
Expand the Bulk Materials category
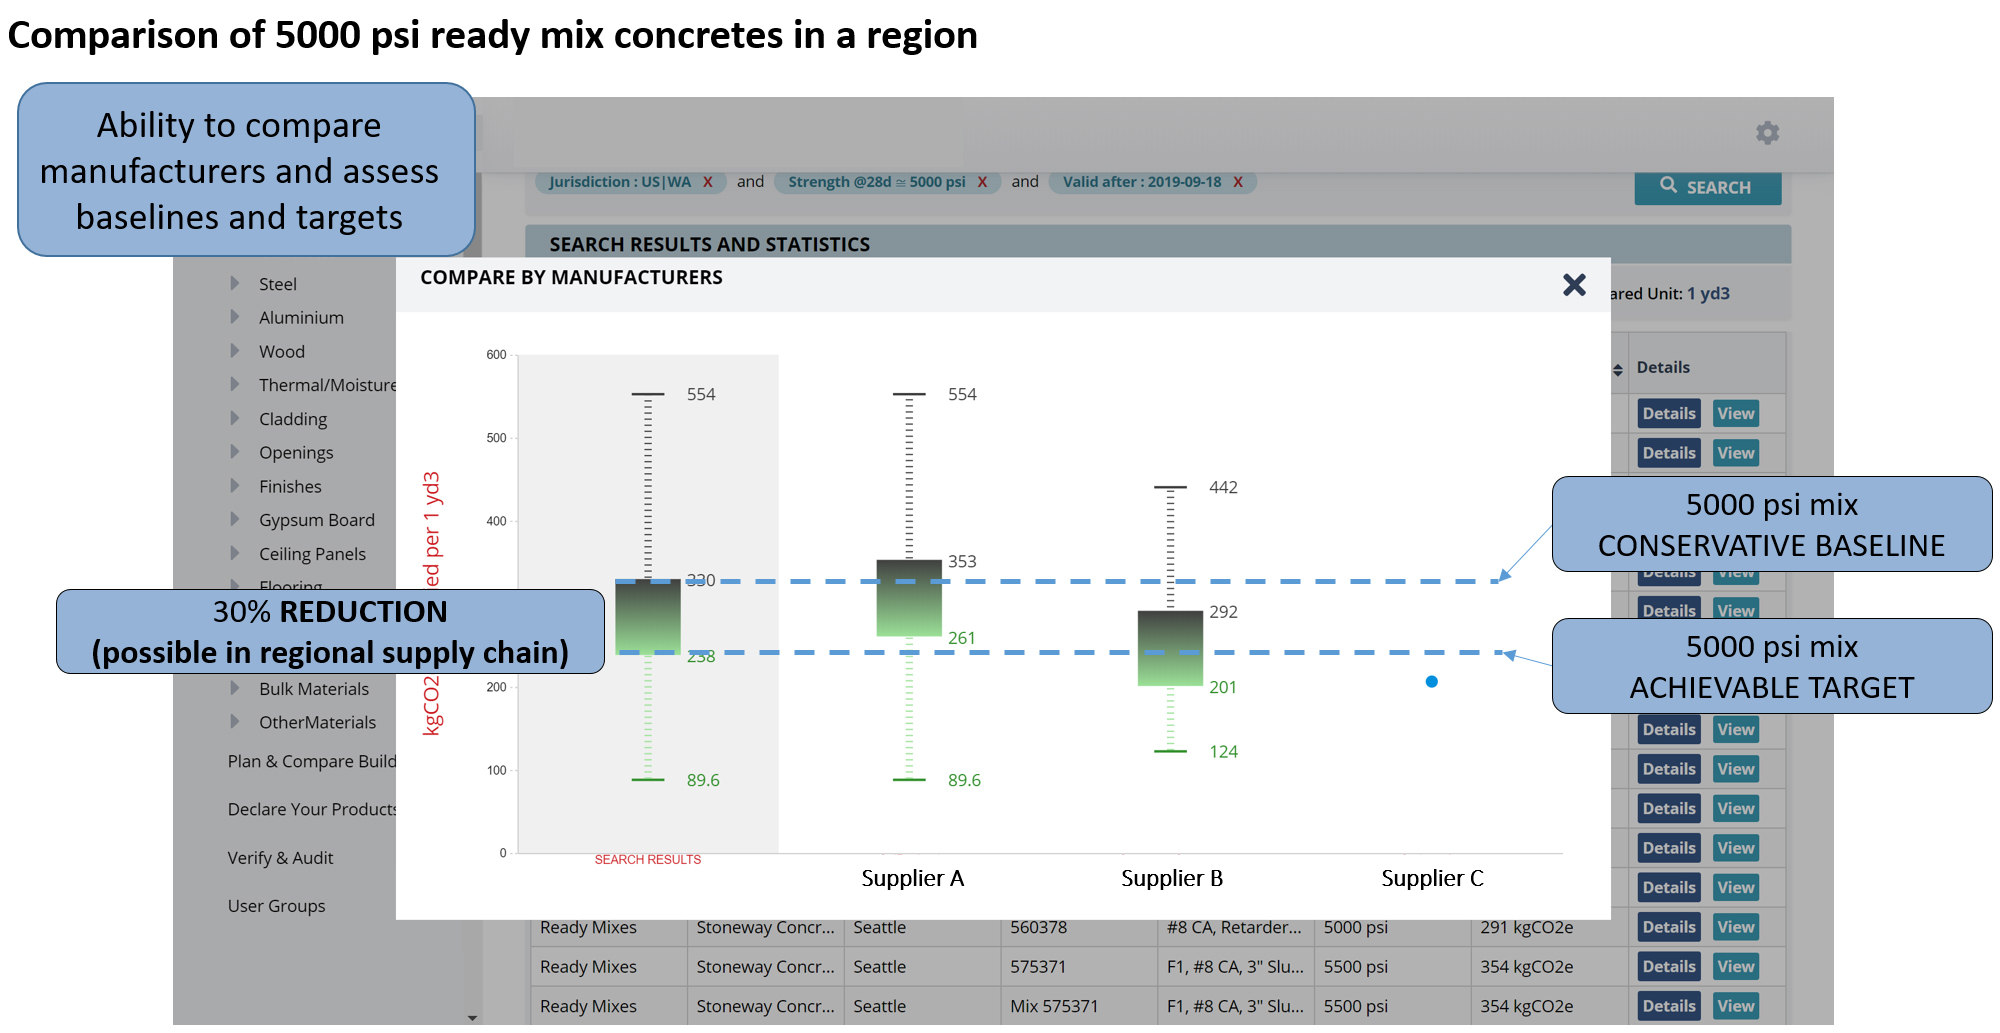coord(235,688)
